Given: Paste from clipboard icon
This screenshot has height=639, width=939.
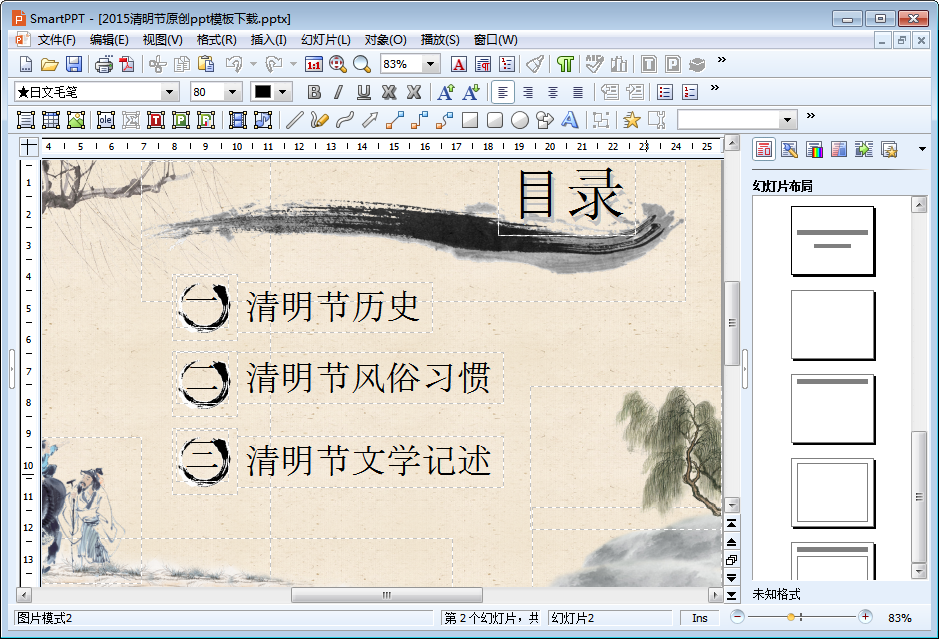Looking at the screenshot, I should click(x=206, y=64).
